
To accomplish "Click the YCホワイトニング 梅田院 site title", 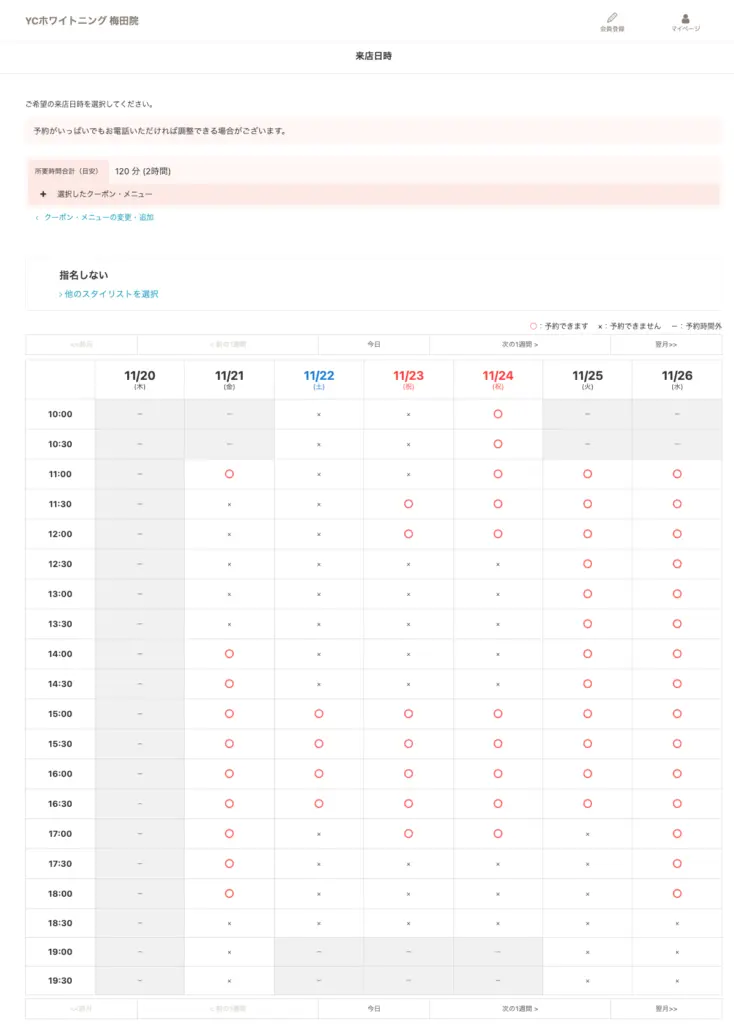I will click(x=82, y=20).
